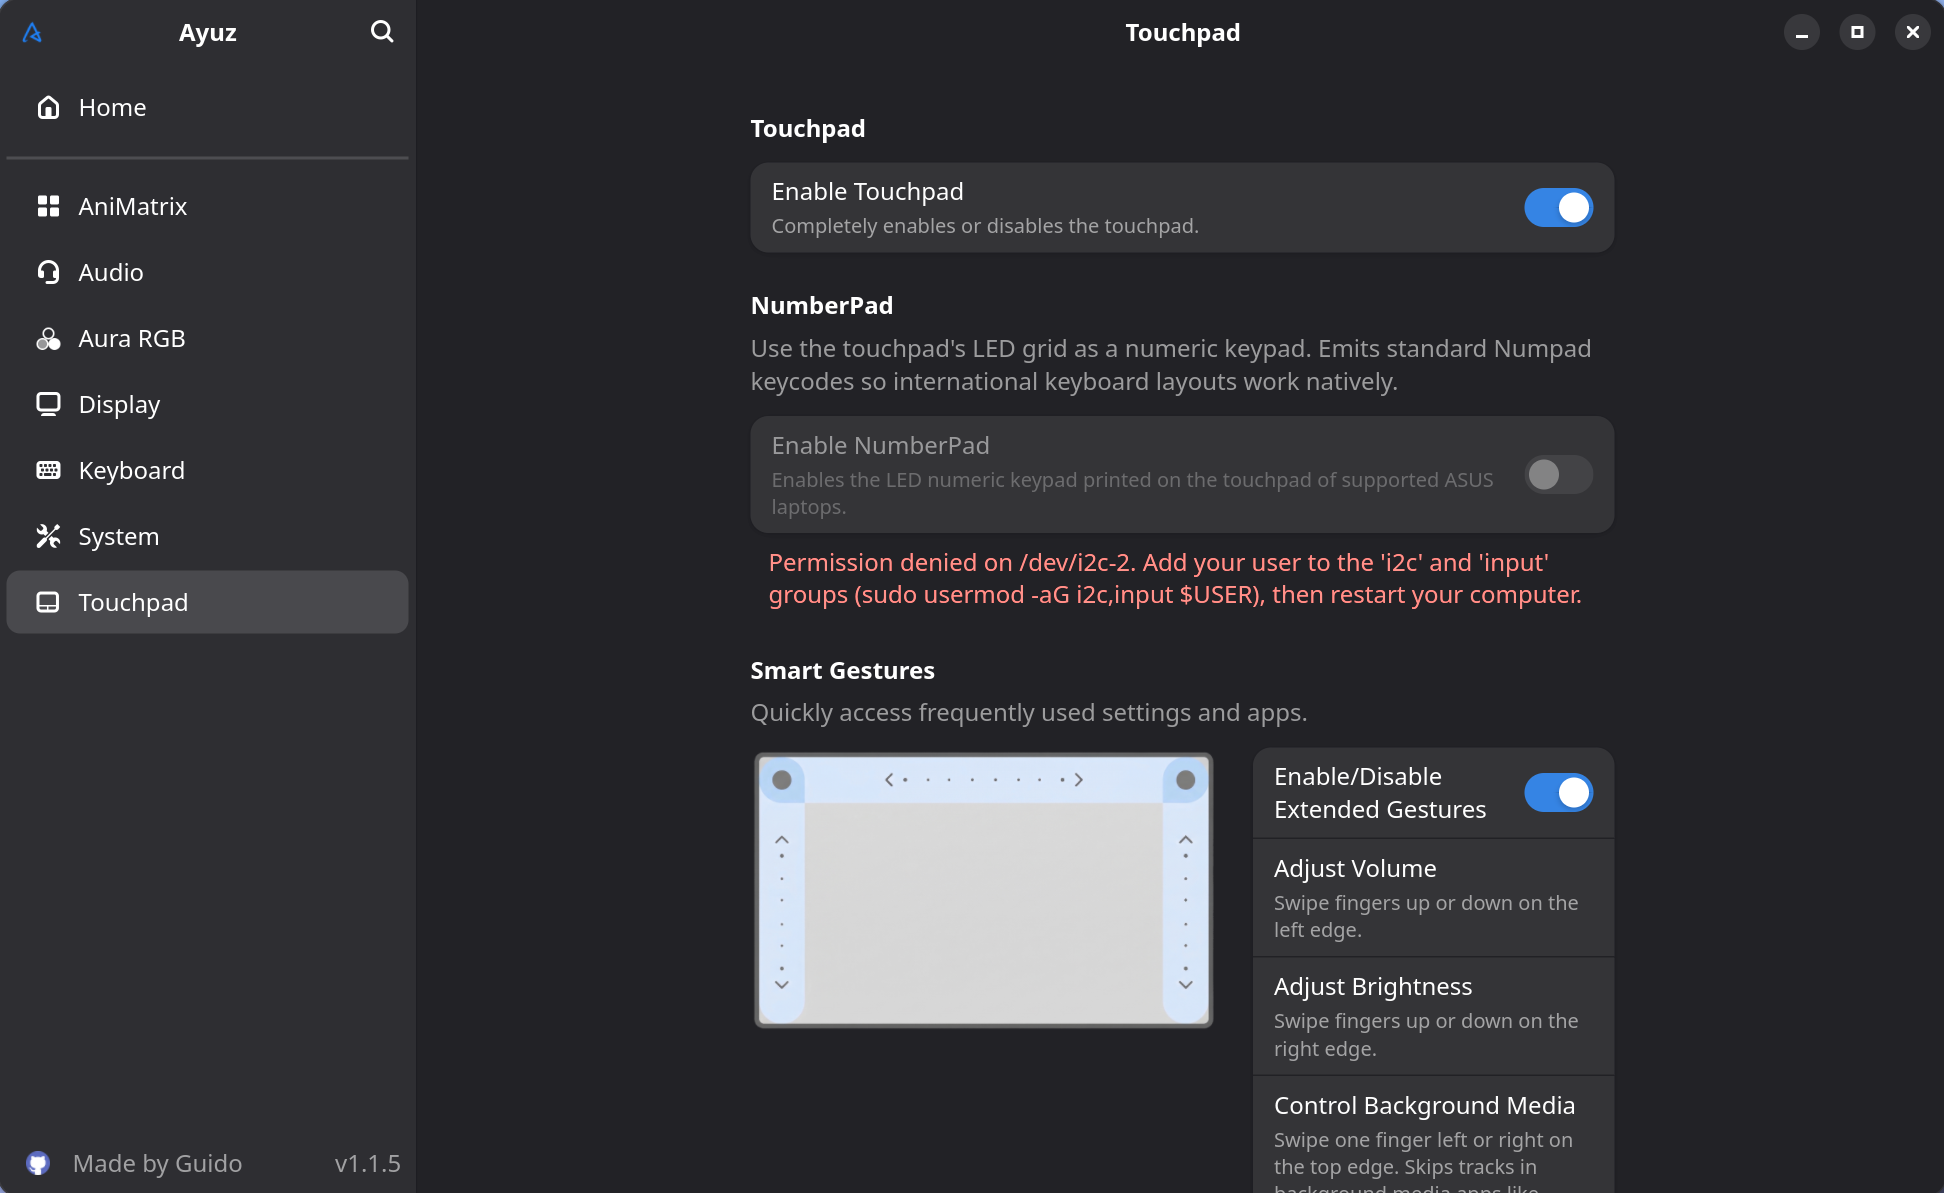Click top-left corner dot on touchpad diagram
The image size is (1944, 1193).
tap(782, 780)
